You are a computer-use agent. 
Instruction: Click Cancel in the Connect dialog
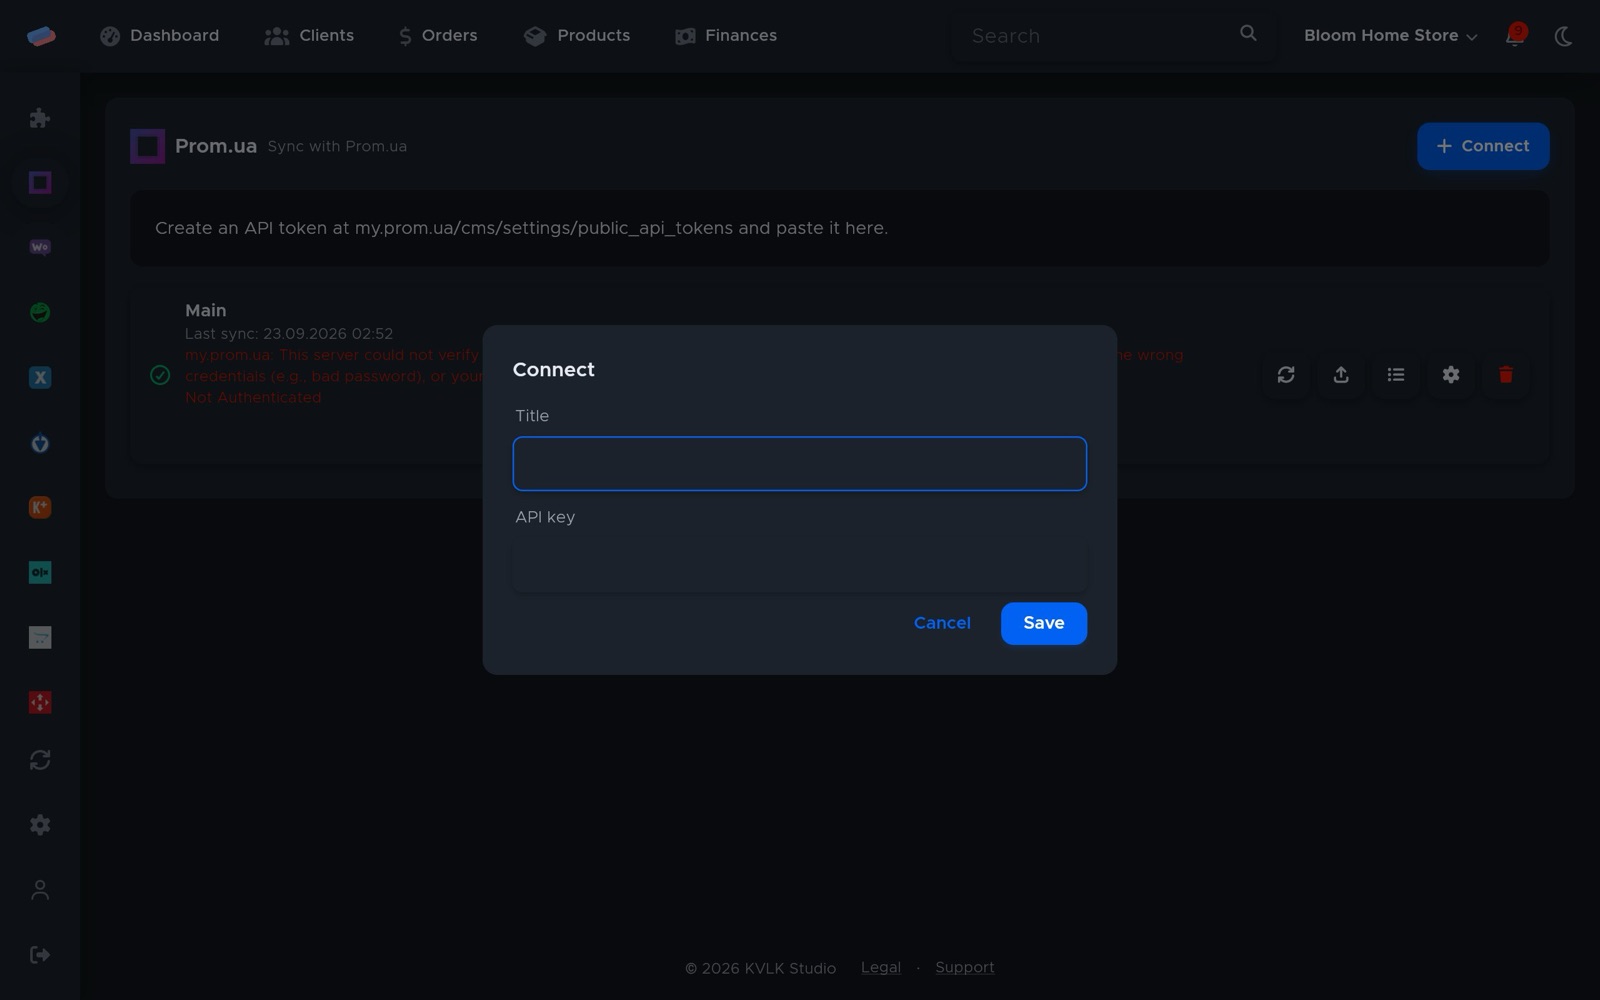click(942, 623)
